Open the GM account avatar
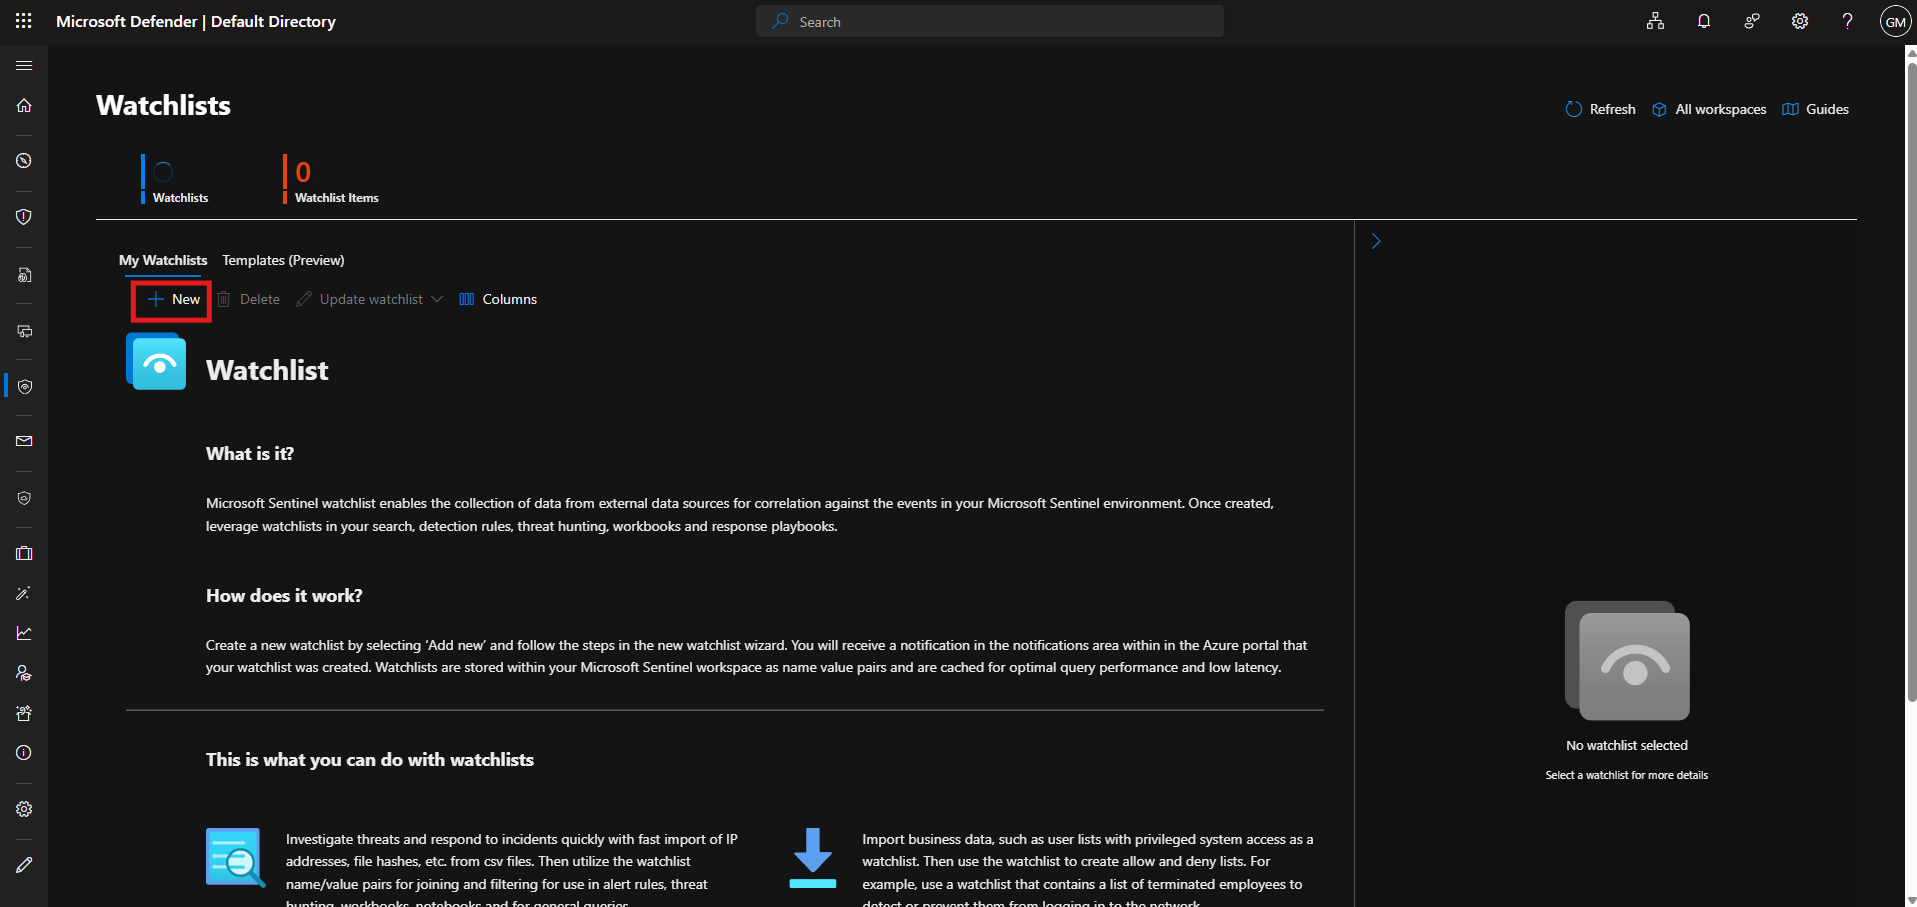Viewport: 1917px width, 907px height. coord(1895,21)
